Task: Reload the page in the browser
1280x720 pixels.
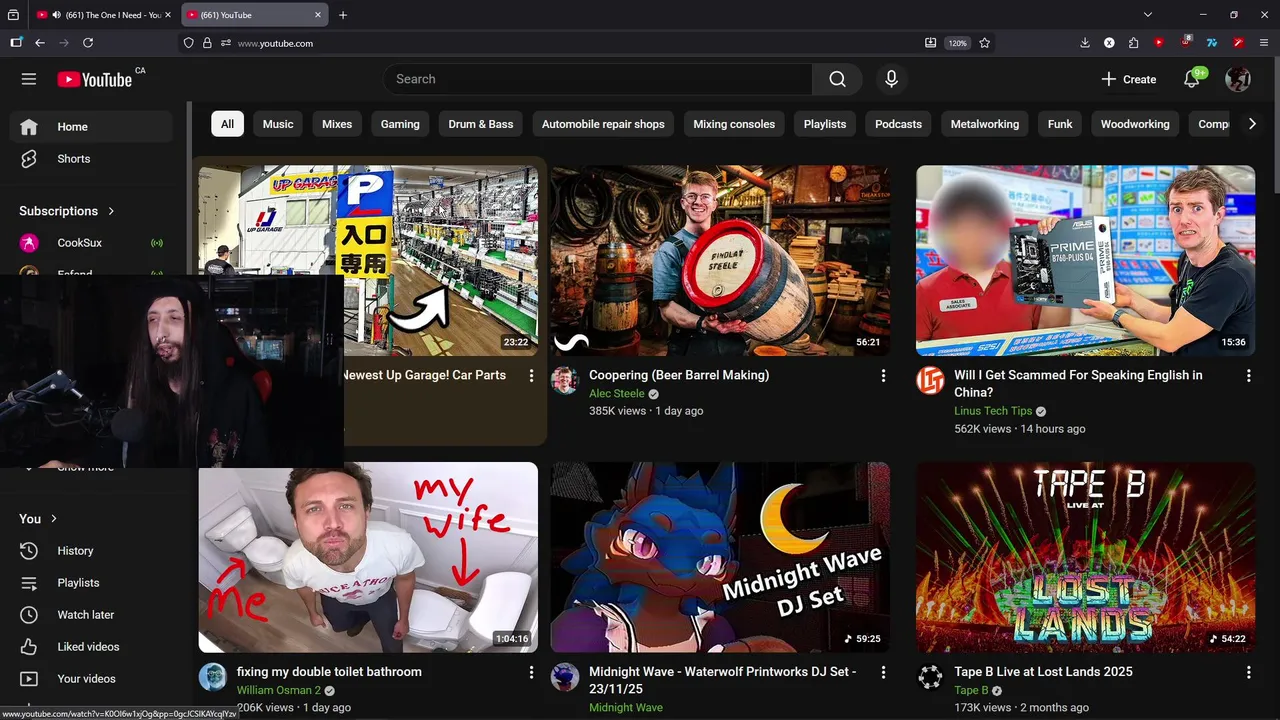Action: coord(88,43)
